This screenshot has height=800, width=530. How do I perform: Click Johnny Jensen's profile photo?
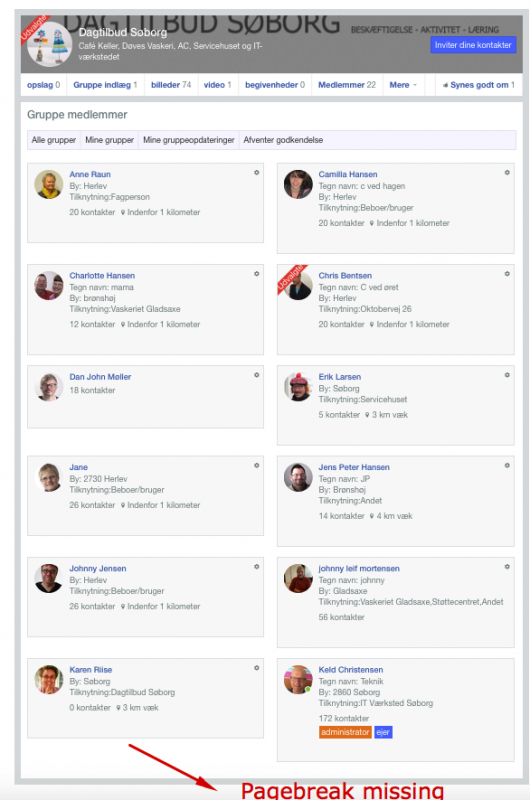coord(48,578)
